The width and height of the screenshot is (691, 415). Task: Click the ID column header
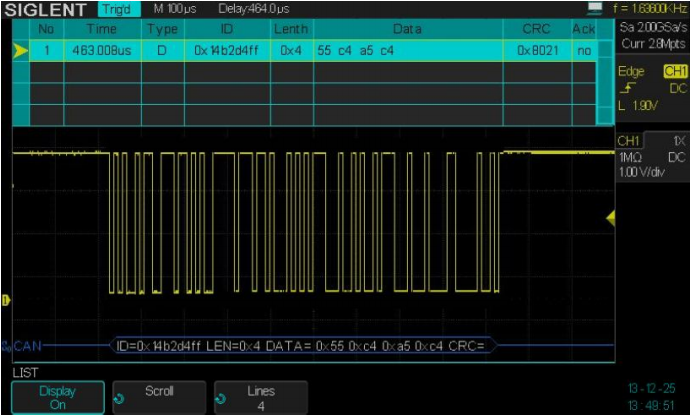tap(227, 29)
